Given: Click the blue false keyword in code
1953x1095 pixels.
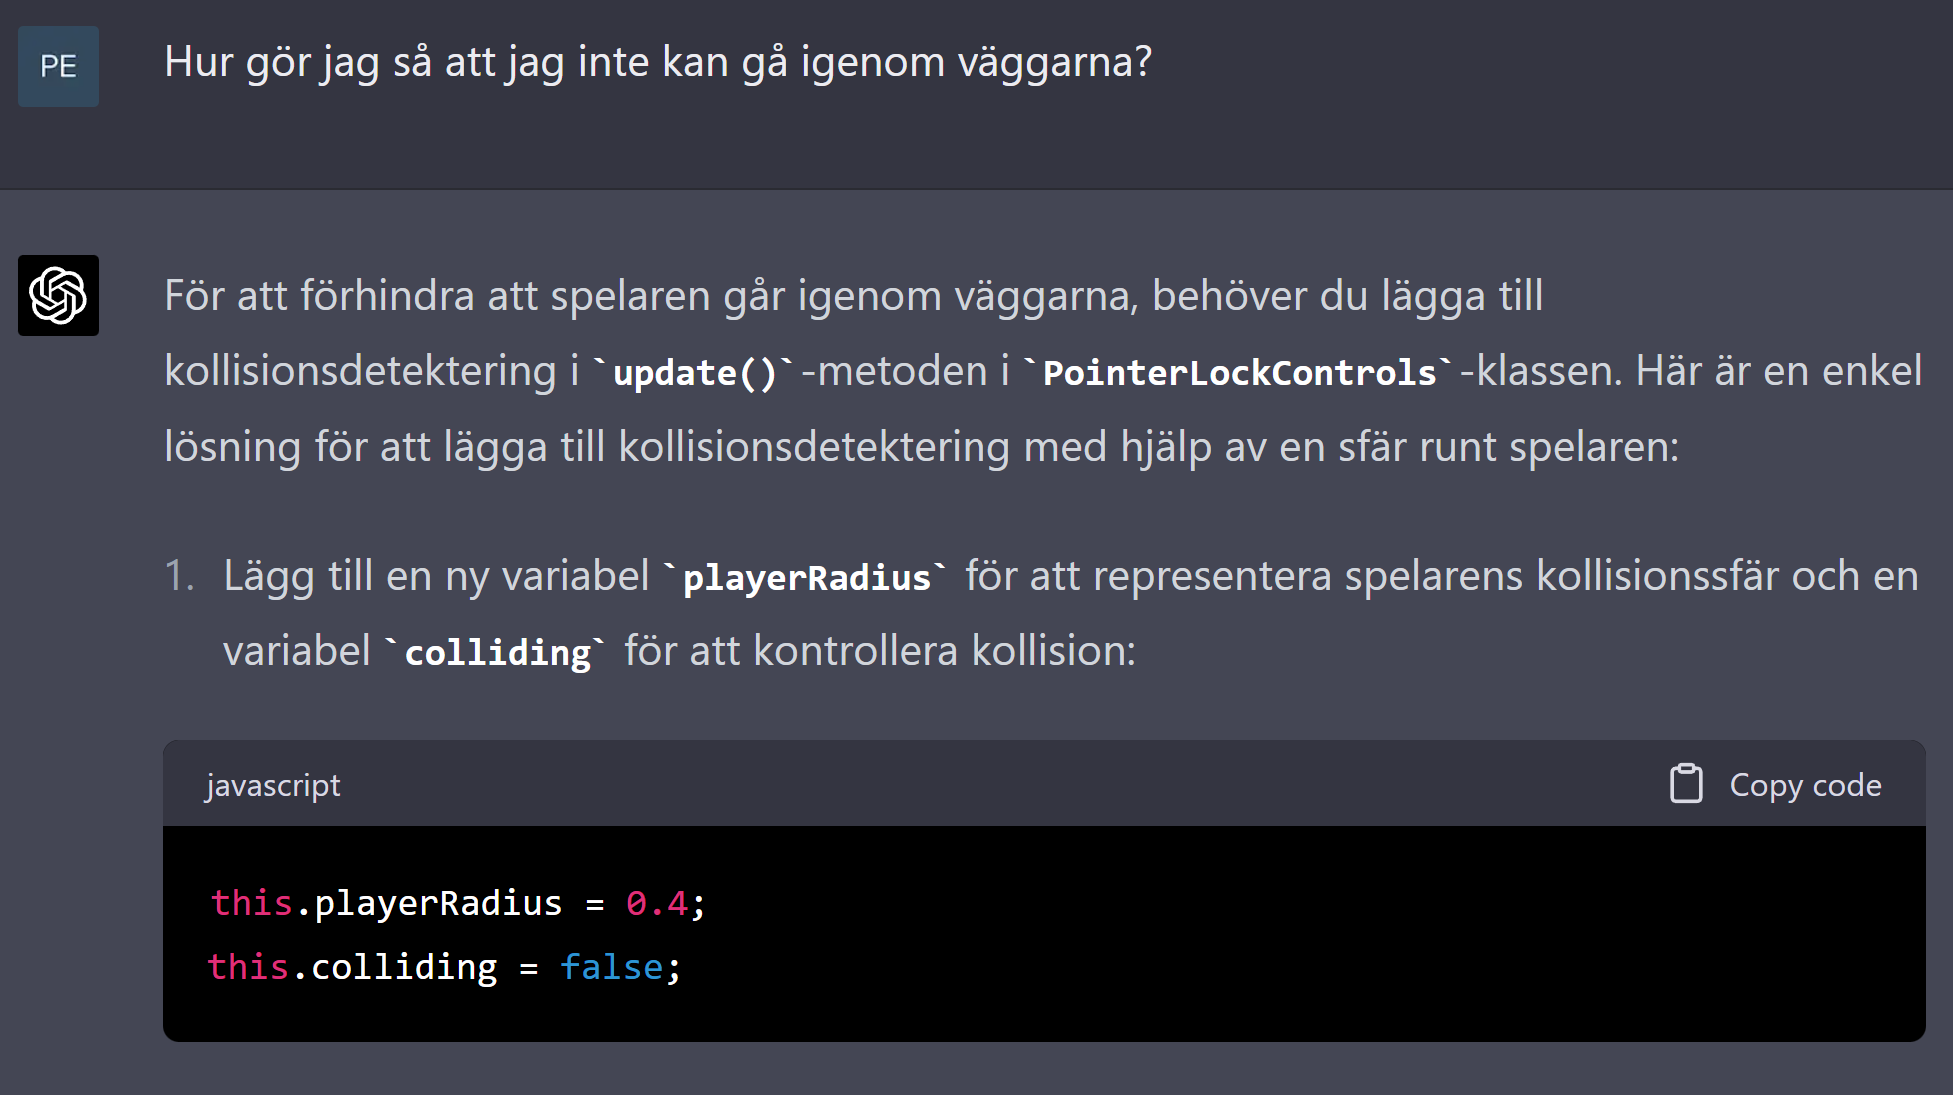Looking at the screenshot, I should 611,967.
